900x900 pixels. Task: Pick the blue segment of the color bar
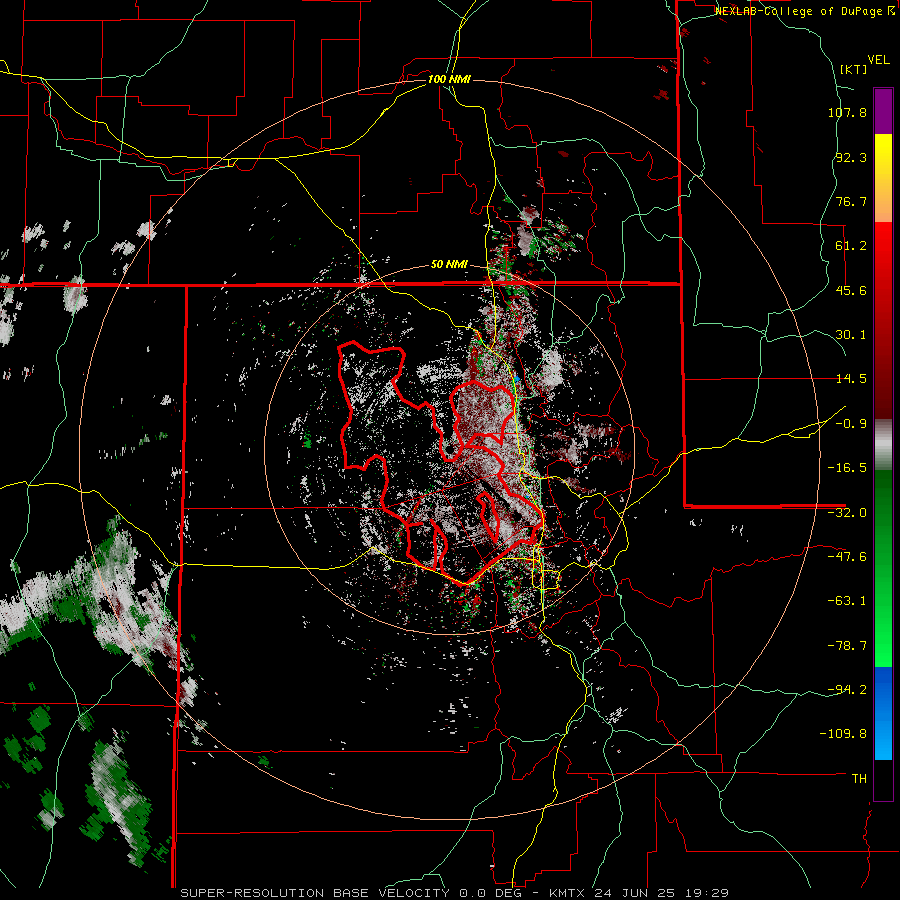883,713
